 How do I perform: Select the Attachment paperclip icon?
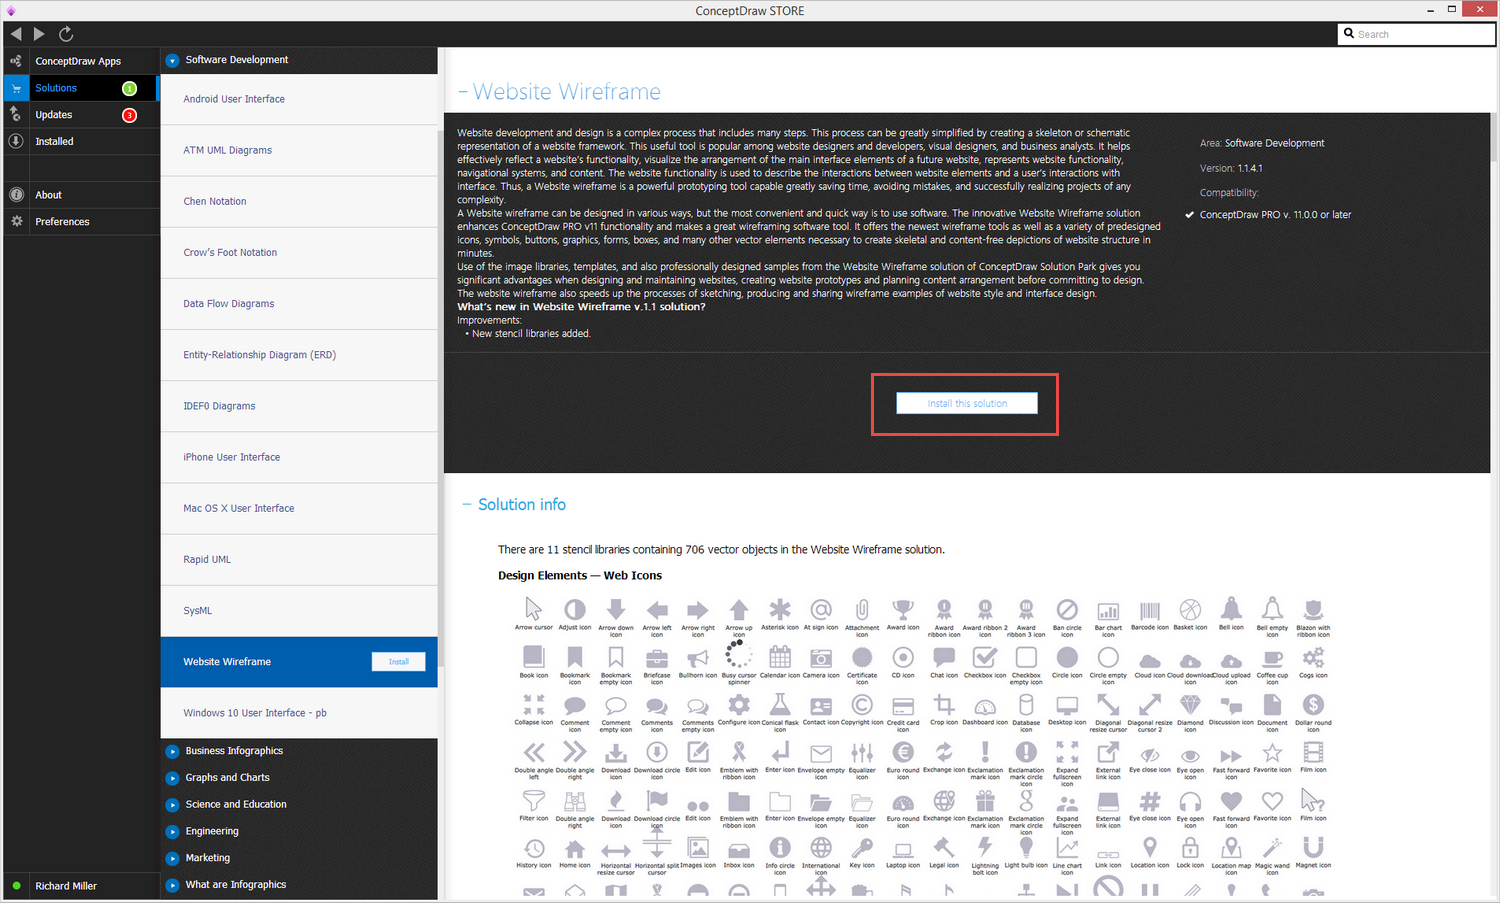pyautogui.click(x=862, y=609)
